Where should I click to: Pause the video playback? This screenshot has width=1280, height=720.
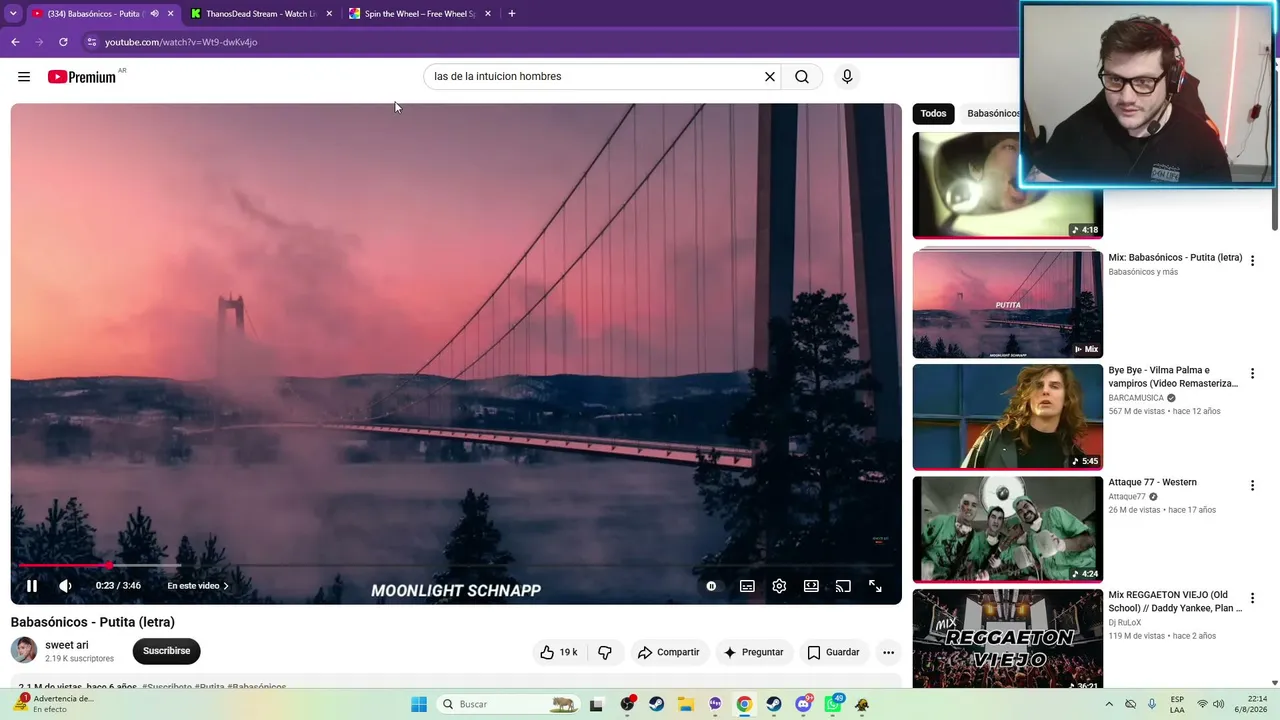click(x=32, y=586)
